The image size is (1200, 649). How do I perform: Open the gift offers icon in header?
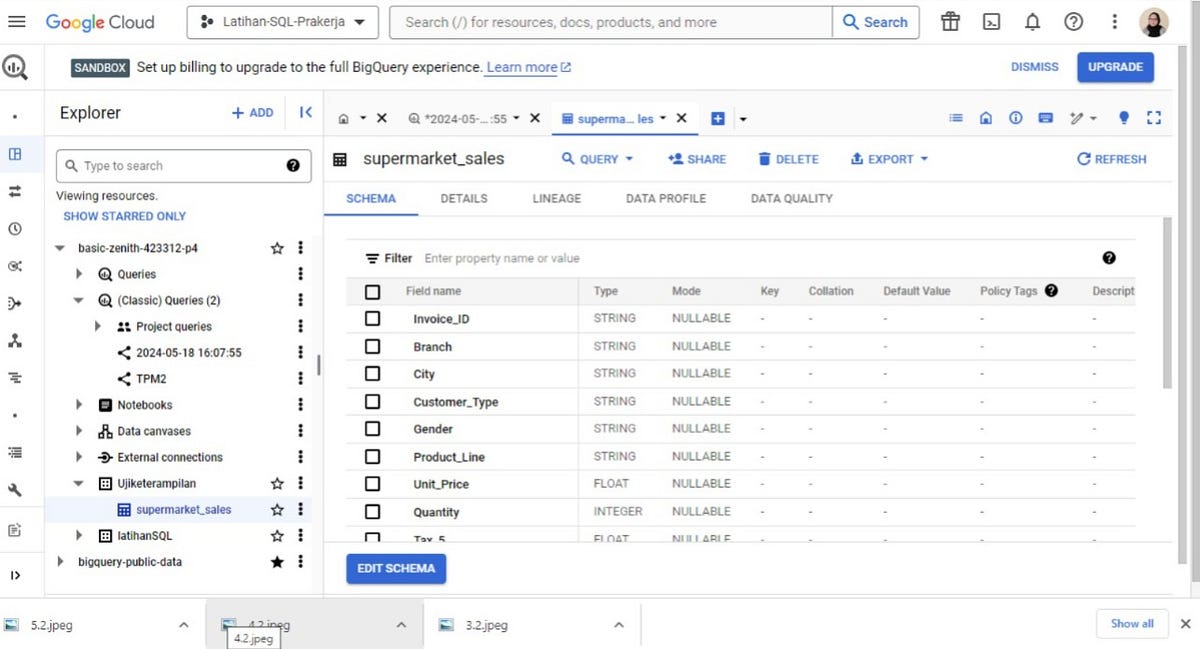coord(949,20)
